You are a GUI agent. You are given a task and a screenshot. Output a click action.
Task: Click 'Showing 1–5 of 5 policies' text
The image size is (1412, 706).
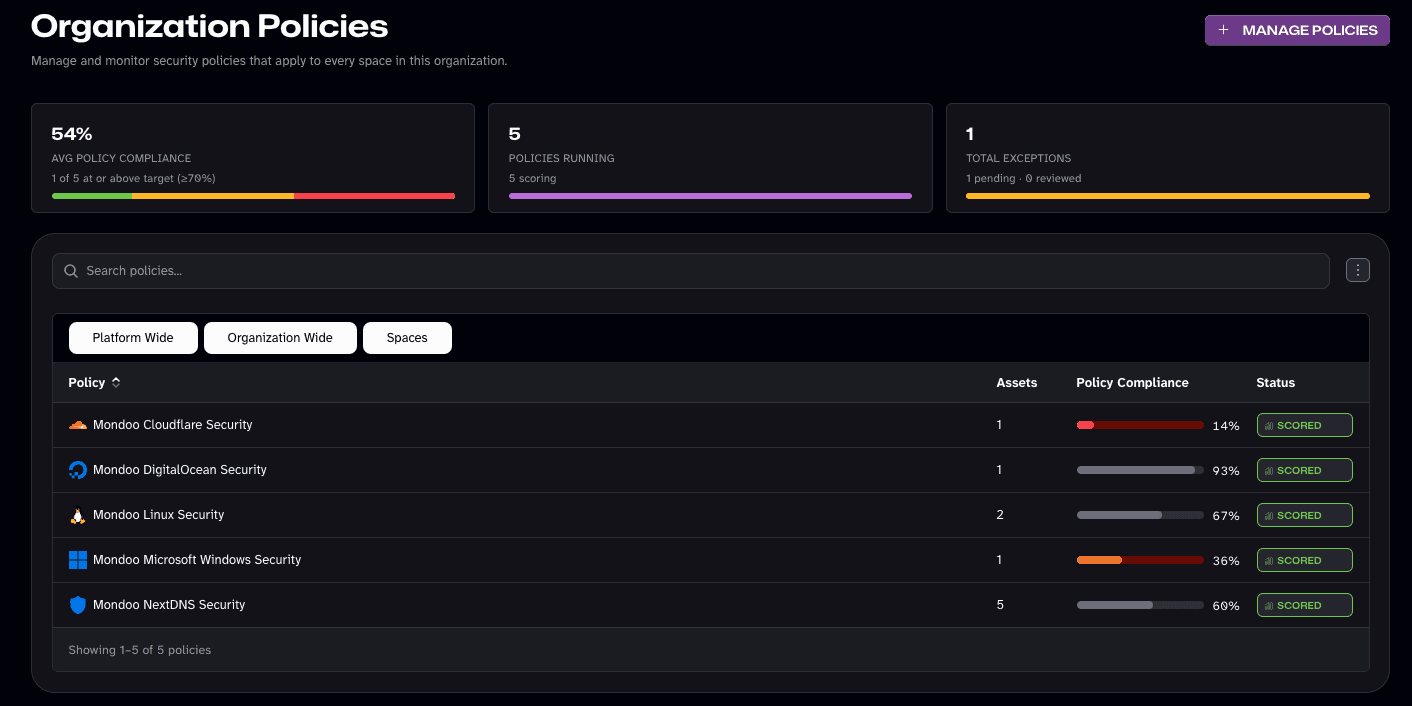pos(140,650)
